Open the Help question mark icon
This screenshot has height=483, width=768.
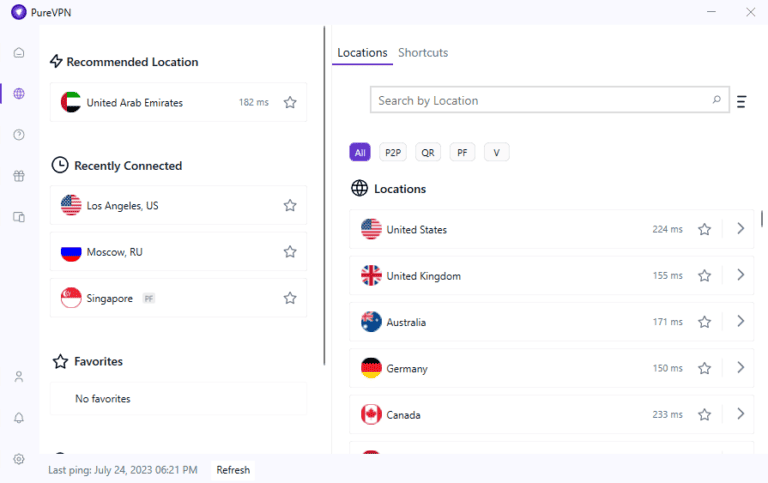pyautogui.click(x=19, y=135)
